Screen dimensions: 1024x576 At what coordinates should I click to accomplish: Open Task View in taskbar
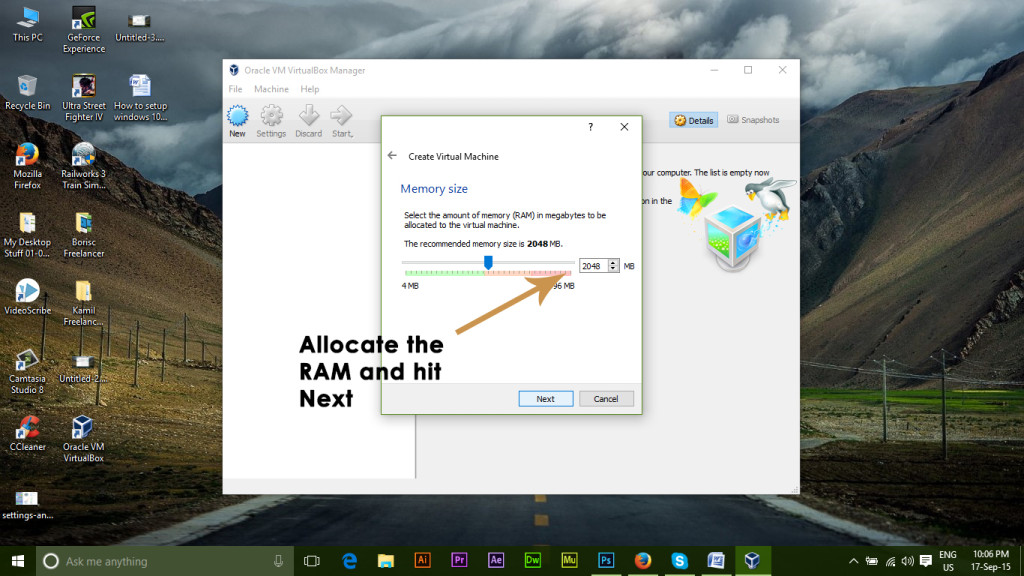click(312, 561)
